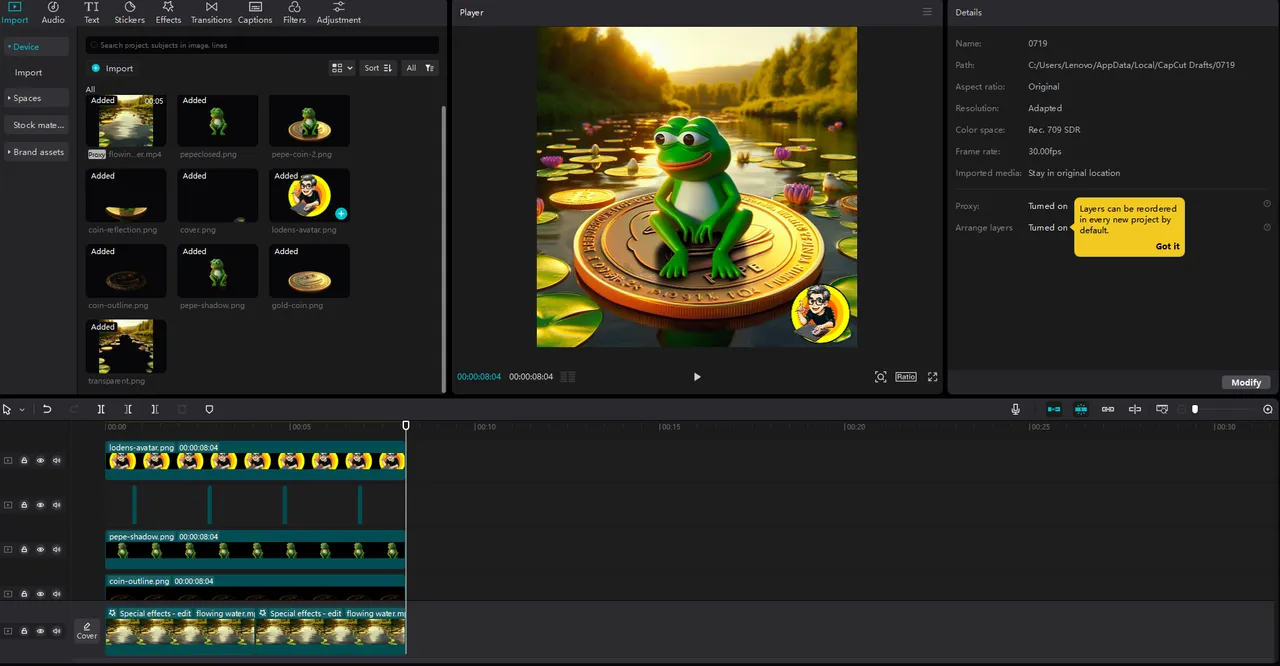Click the timeline zoom slider handle
The image size is (1280, 666).
click(1195, 409)
